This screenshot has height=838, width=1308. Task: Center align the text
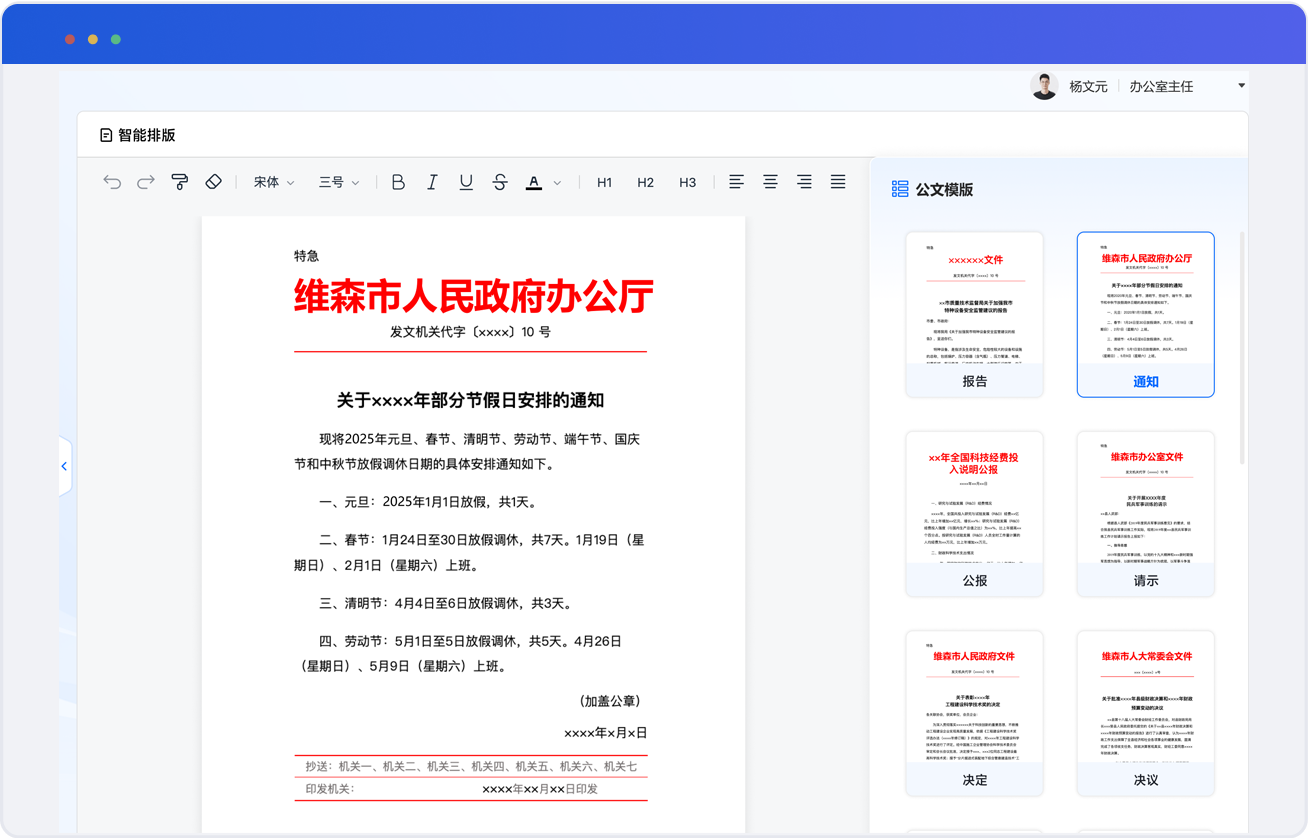click(770, 182)
